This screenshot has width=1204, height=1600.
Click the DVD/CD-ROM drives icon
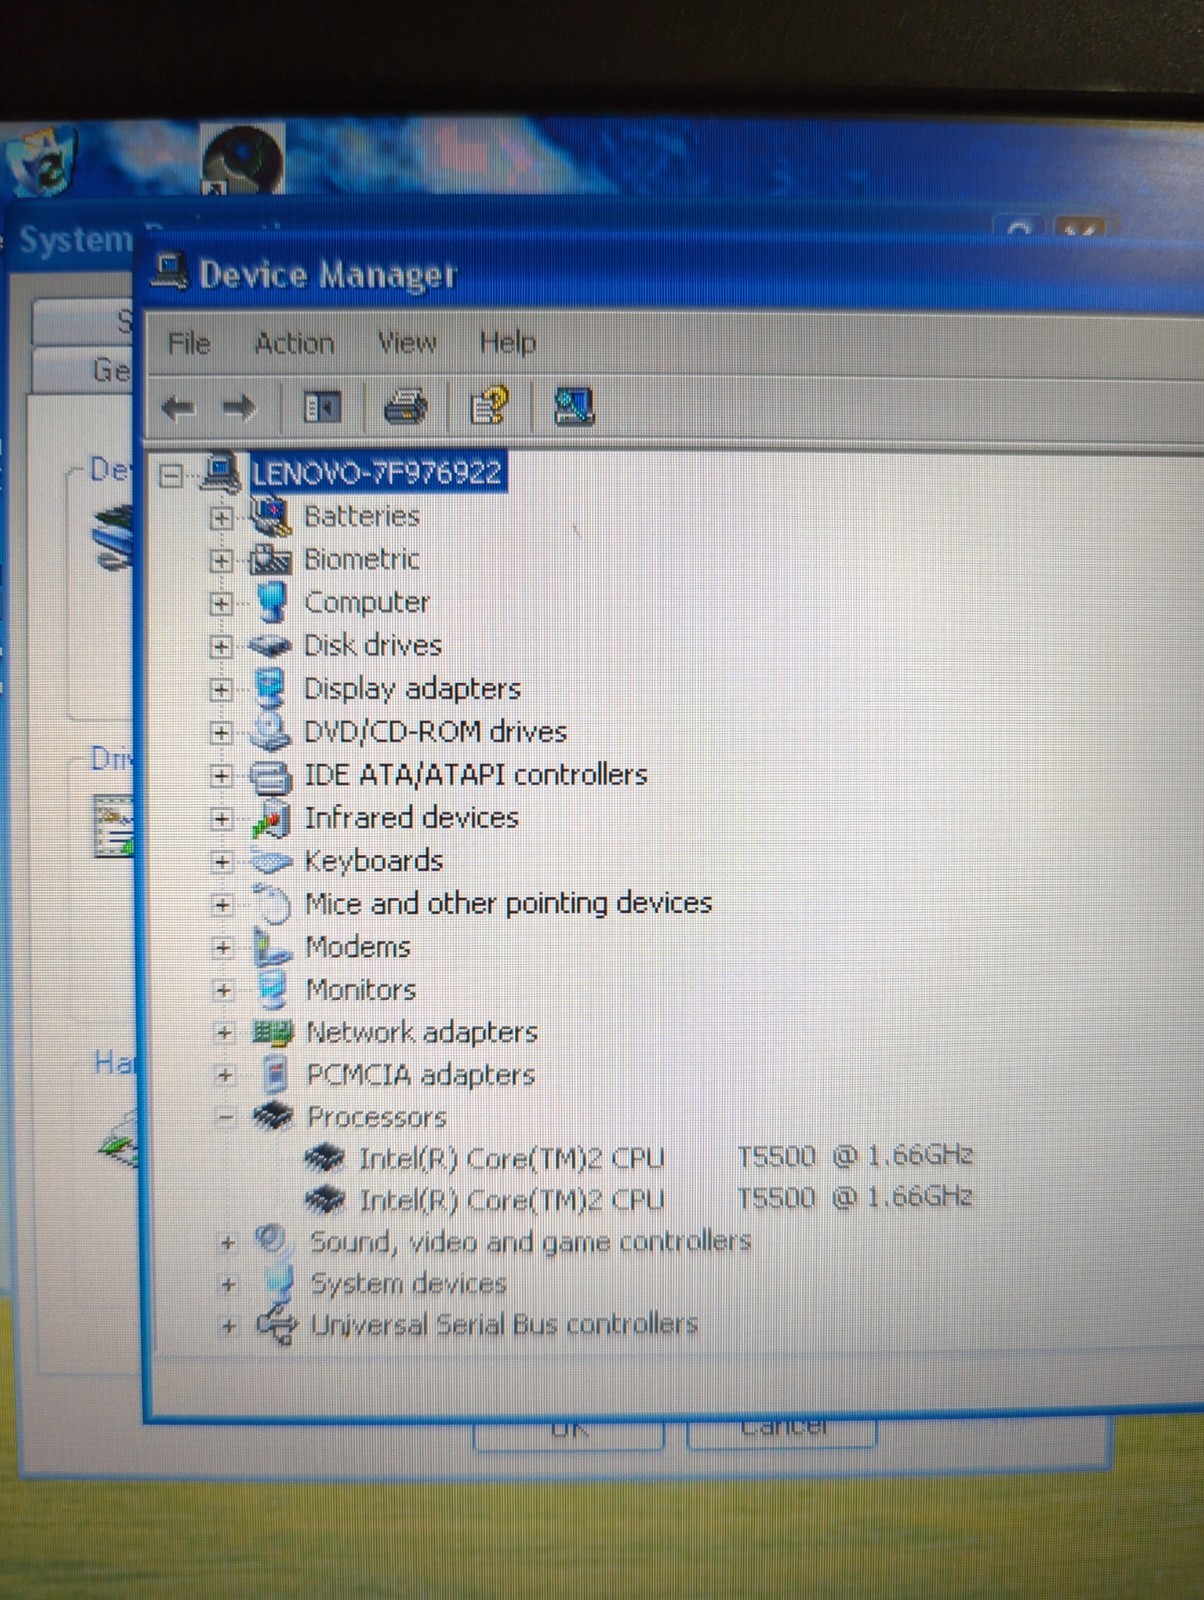click(270, 731)
